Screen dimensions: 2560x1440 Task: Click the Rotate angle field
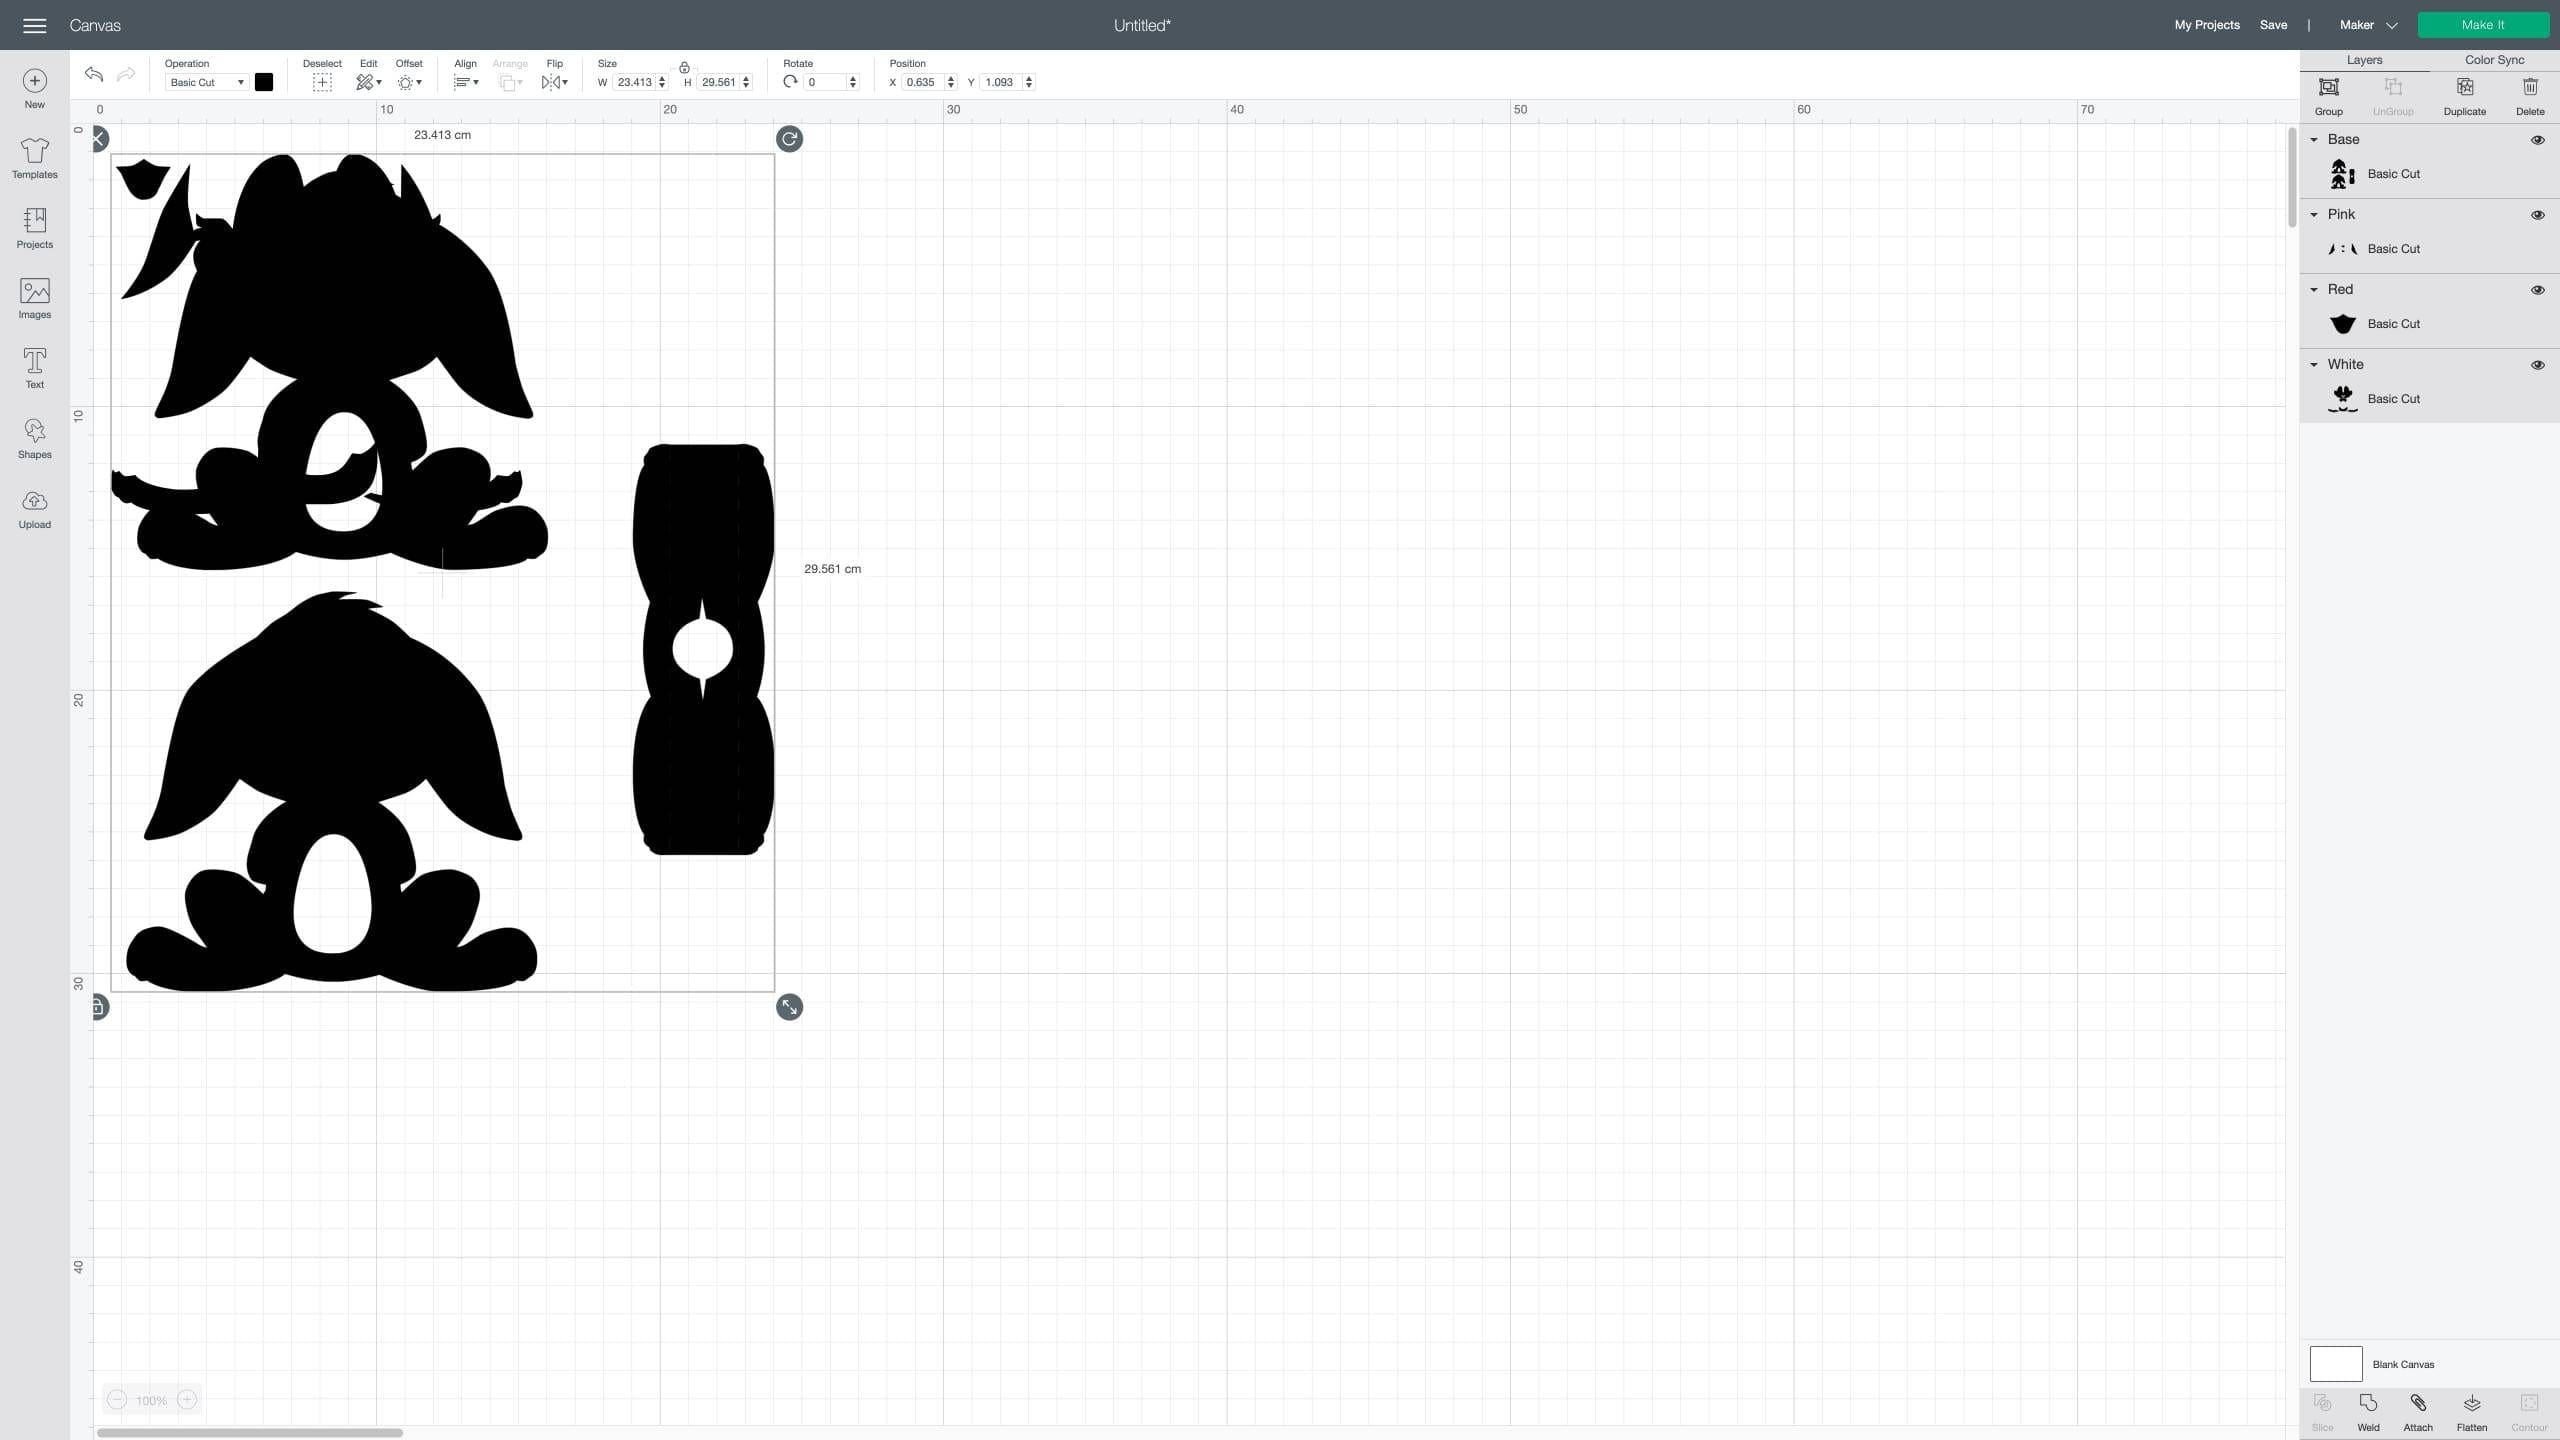click(826, 83)
